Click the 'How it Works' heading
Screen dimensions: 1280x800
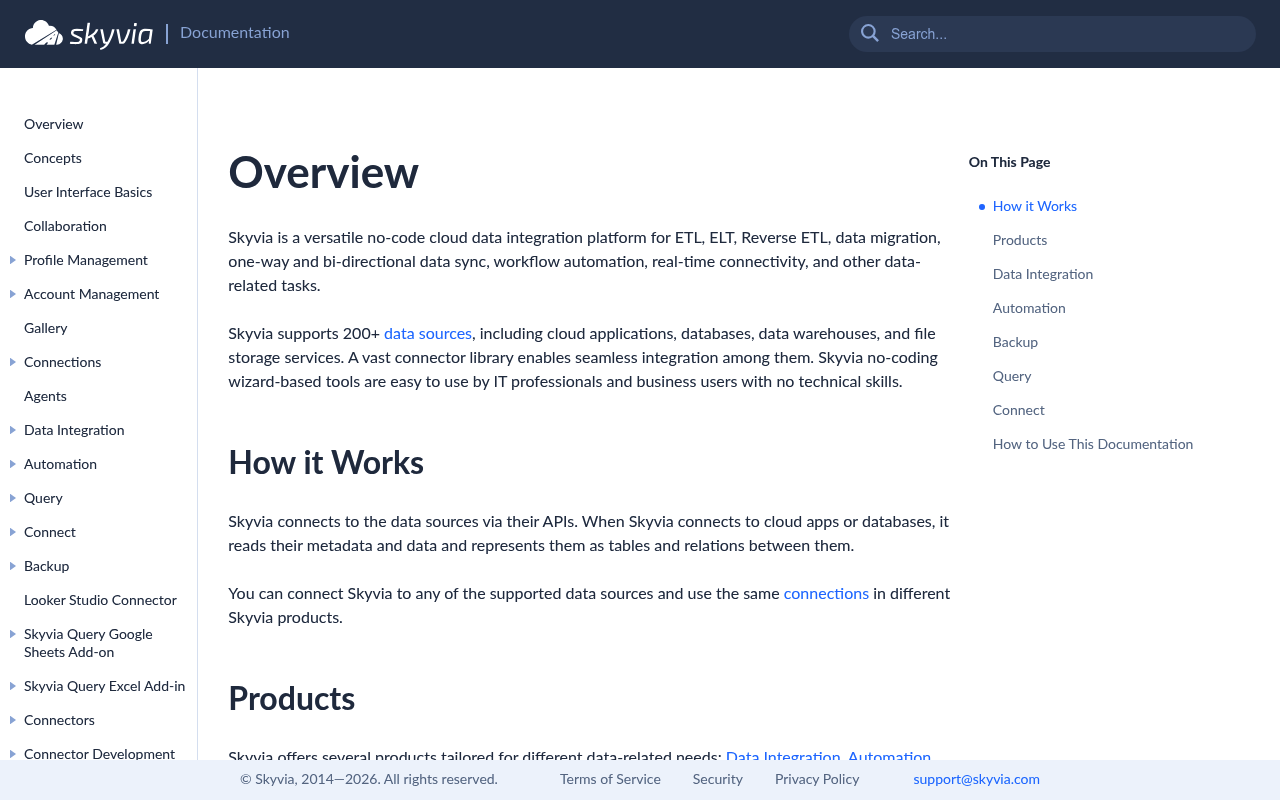pyautogui.click(x=326, y=462)
